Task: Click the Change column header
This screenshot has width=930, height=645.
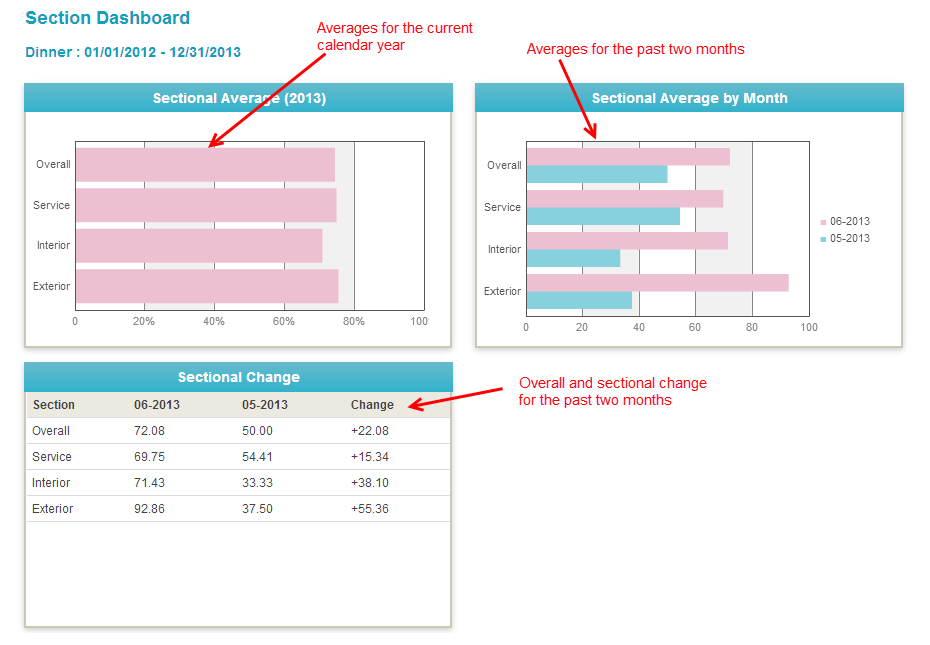Action: [x=372, y=405]
